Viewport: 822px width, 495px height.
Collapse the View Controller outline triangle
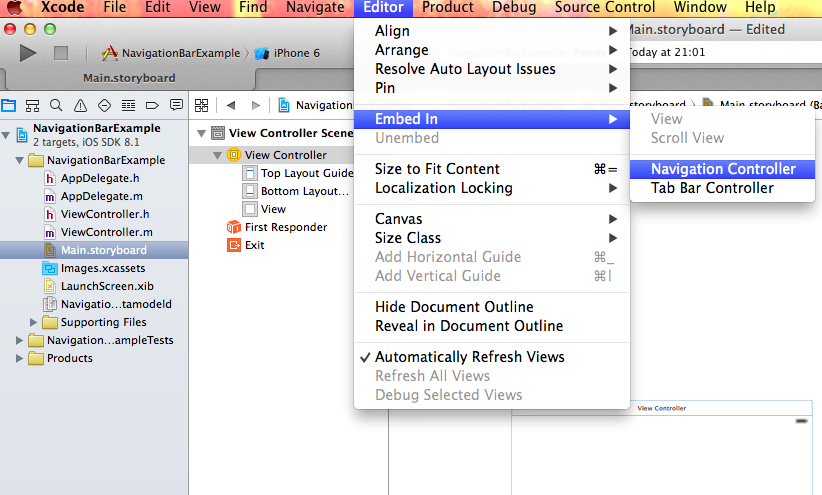[x=218, y=155]
